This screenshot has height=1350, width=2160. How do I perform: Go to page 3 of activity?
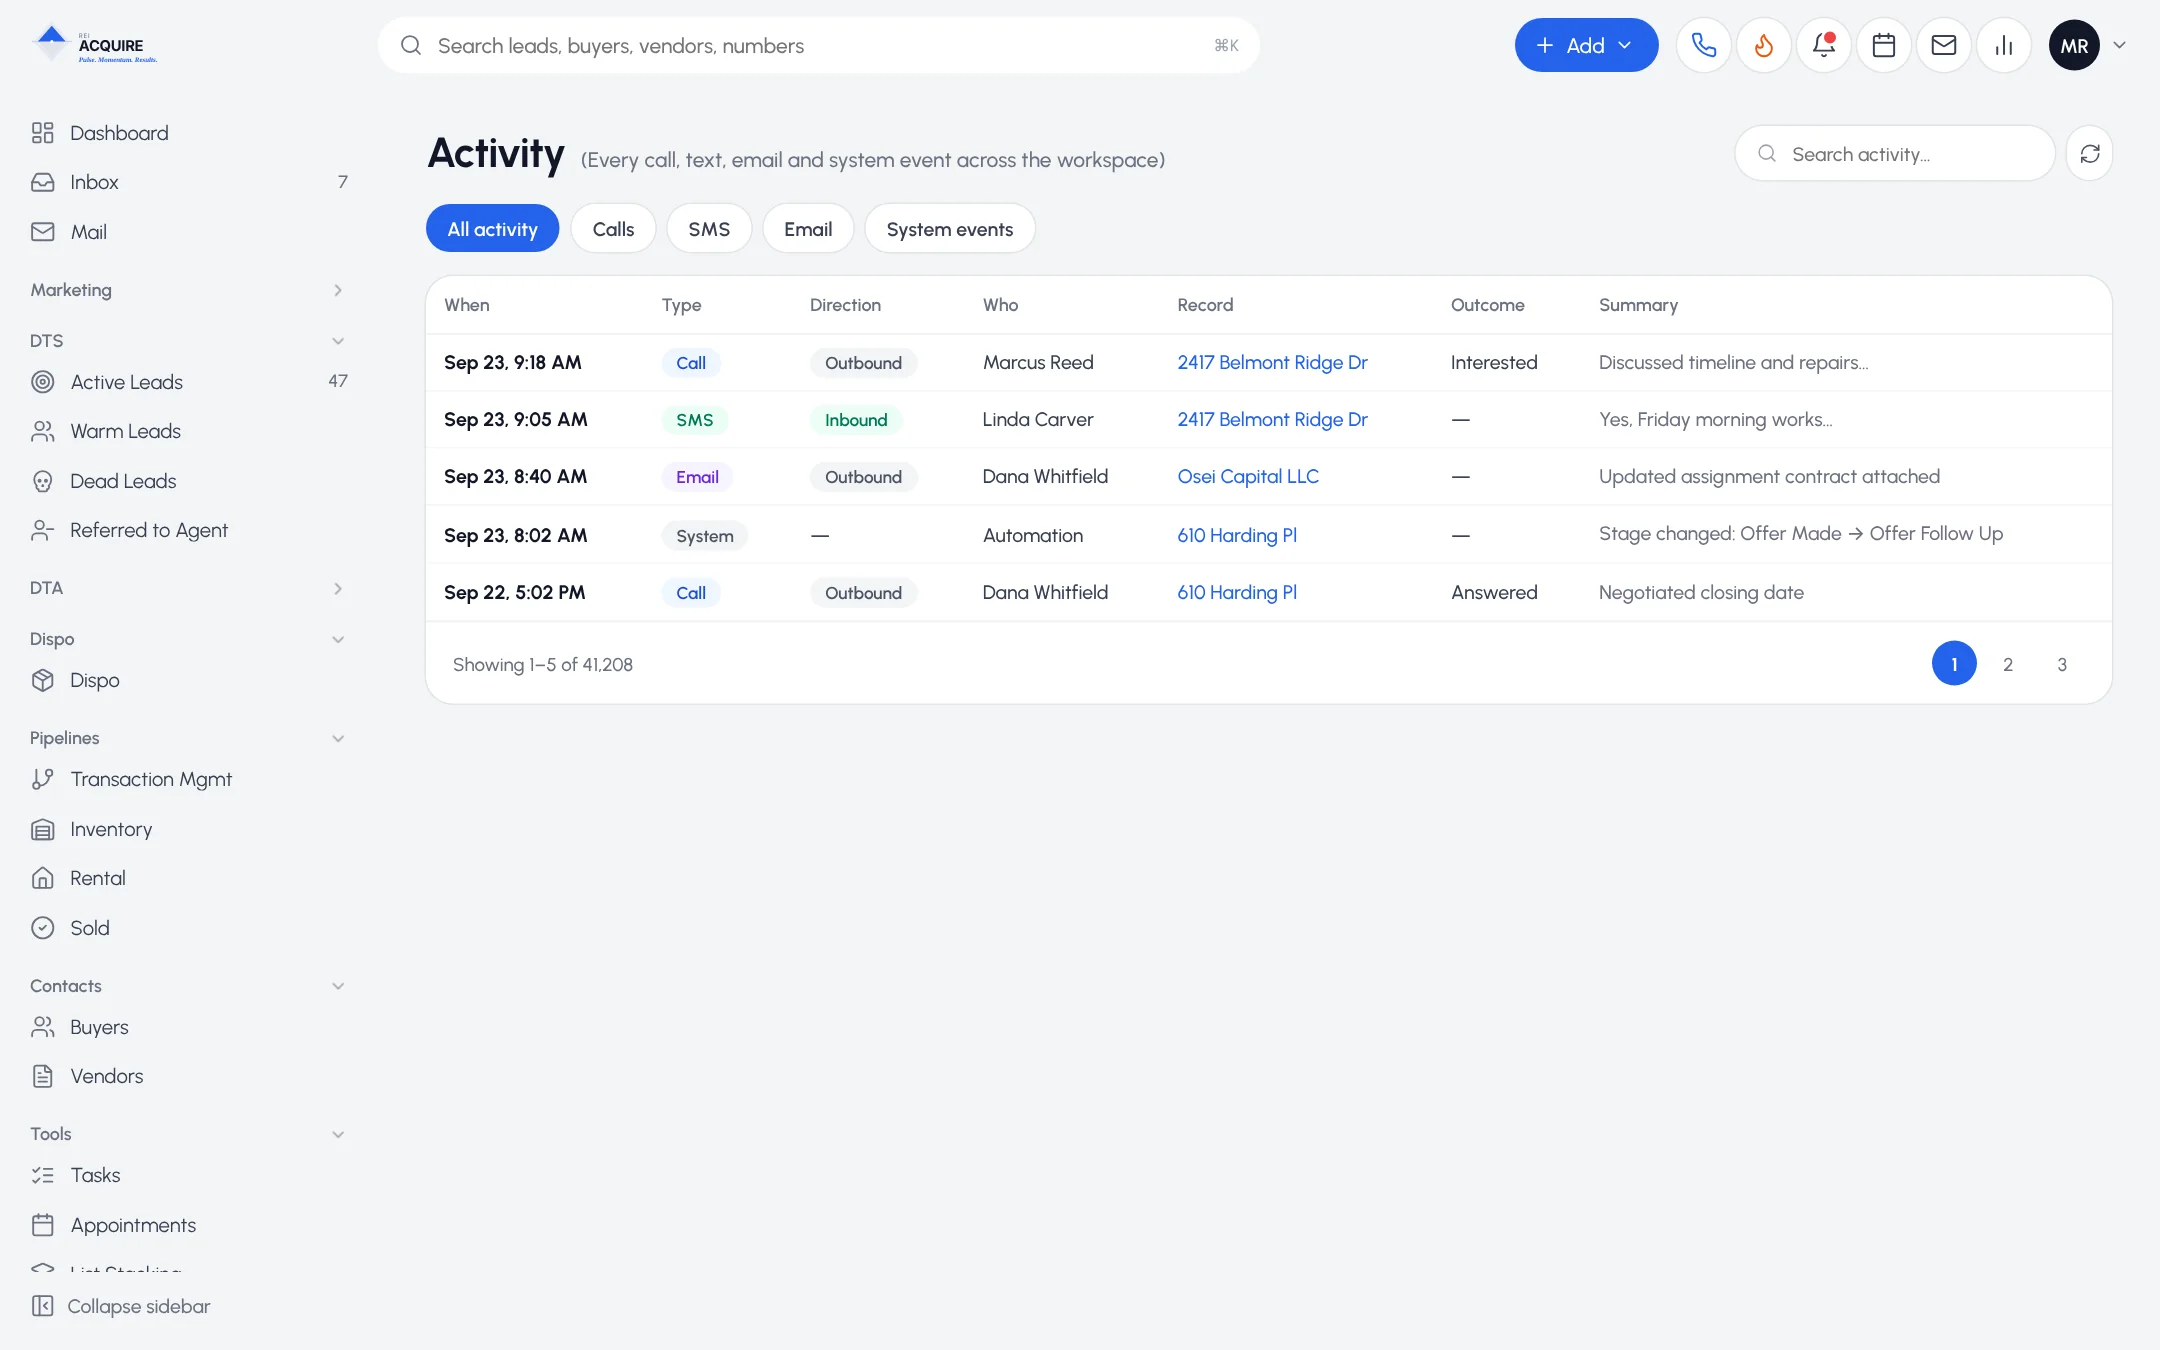click(x=2061, y=664)
